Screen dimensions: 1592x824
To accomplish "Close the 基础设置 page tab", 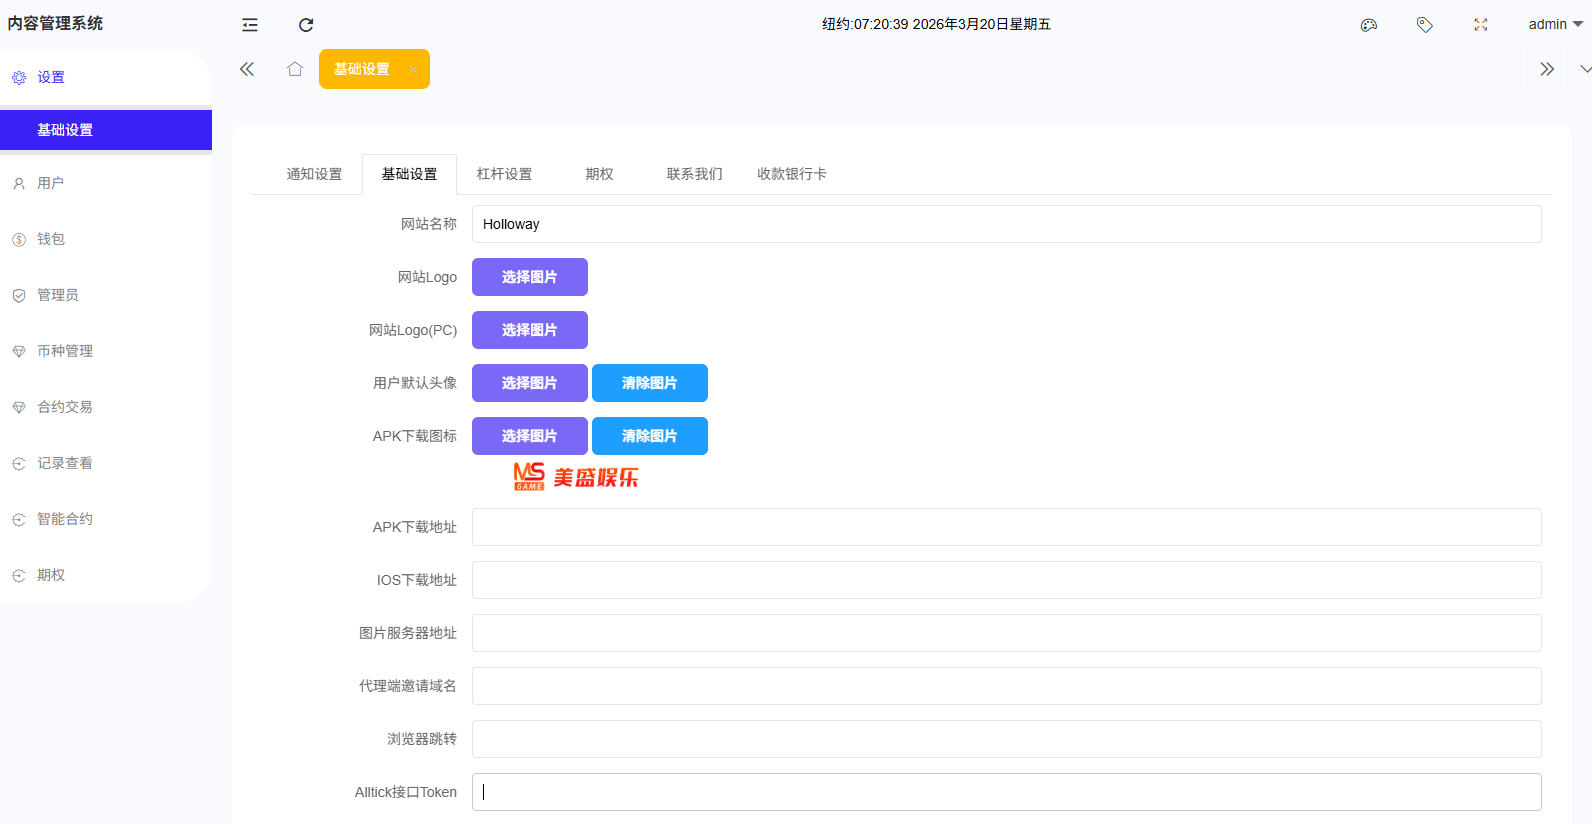I will [x=413, y=70].
